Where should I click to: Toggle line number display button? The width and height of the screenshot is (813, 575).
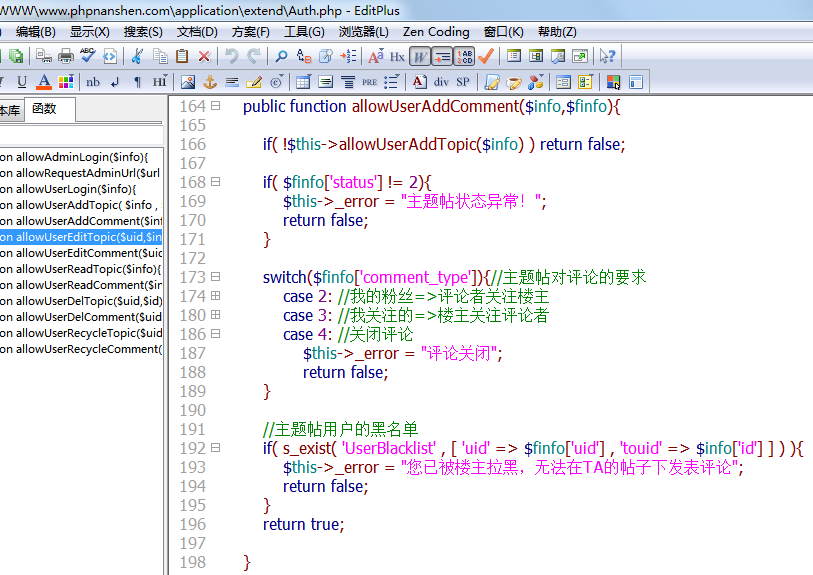point(464,57)
